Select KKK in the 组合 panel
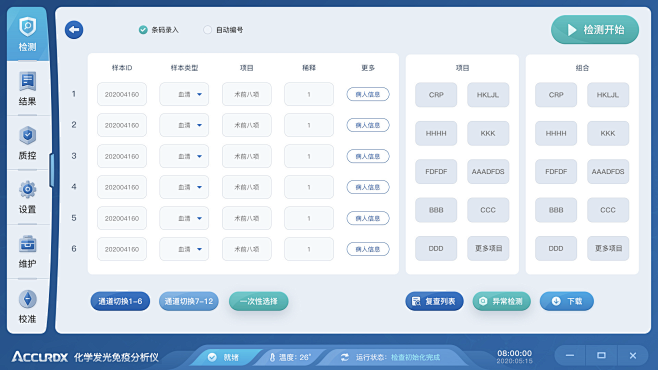This screenshot has height=370, width=658. tap(608, 133)
